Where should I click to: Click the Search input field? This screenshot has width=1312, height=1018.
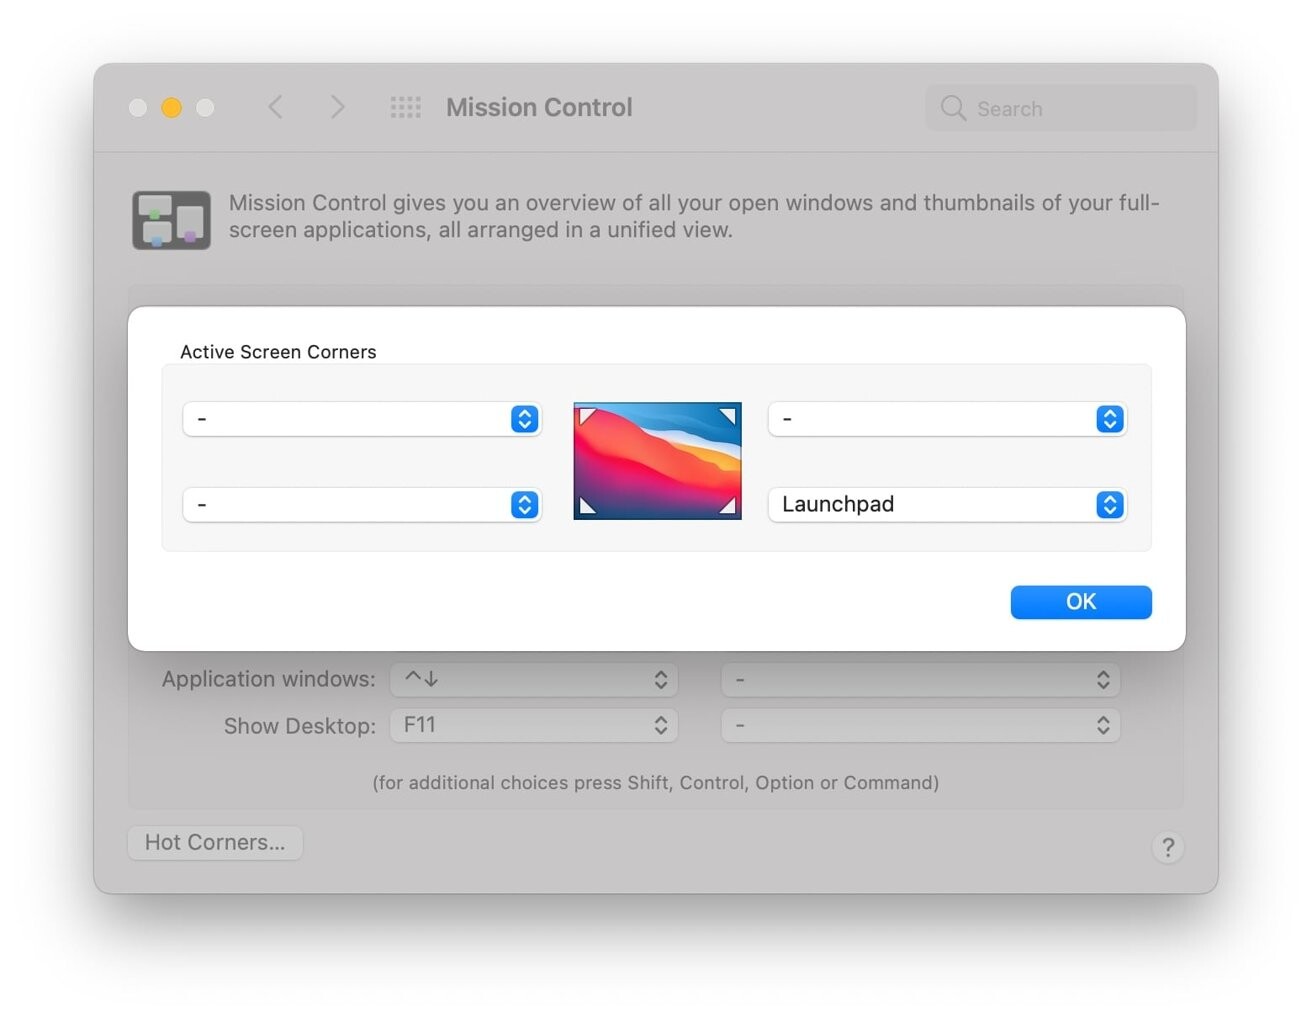pyautogui.click(x=1060, y=108)
